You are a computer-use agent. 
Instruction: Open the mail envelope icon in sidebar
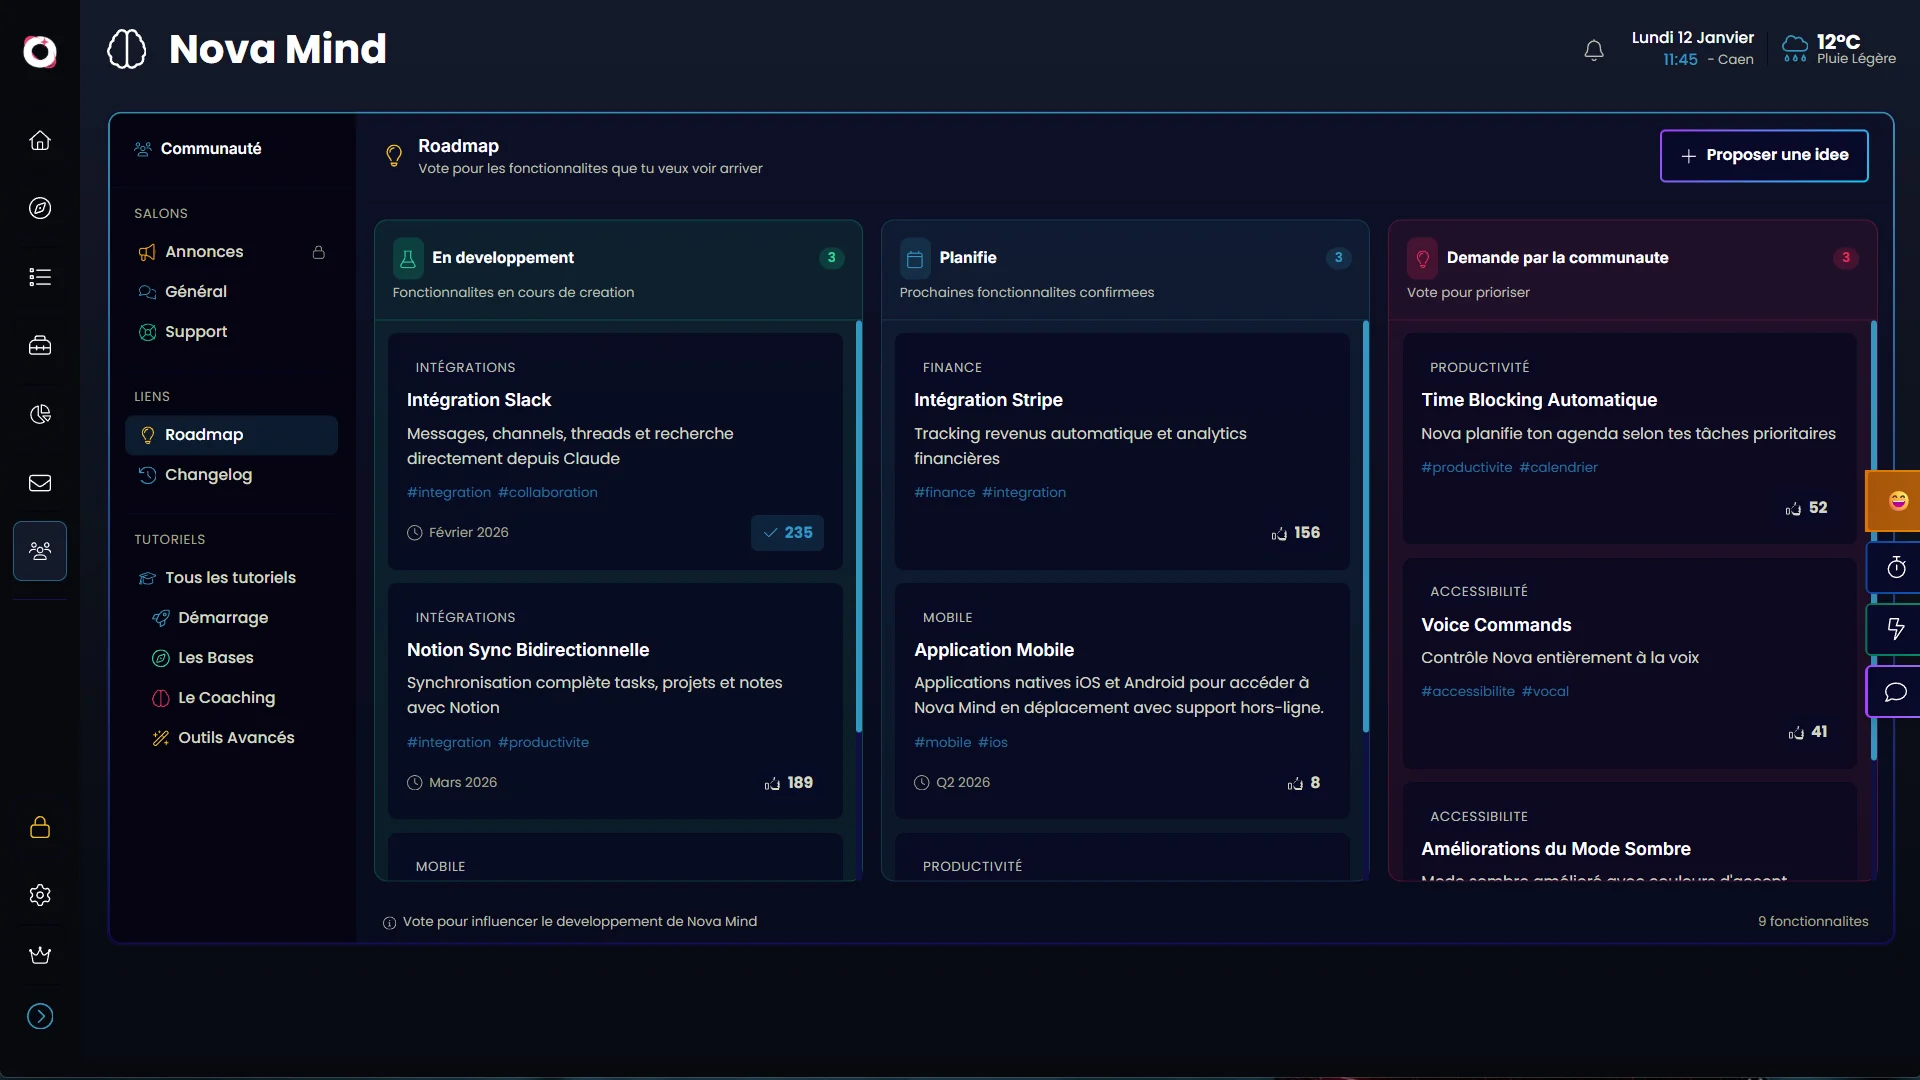40,483
